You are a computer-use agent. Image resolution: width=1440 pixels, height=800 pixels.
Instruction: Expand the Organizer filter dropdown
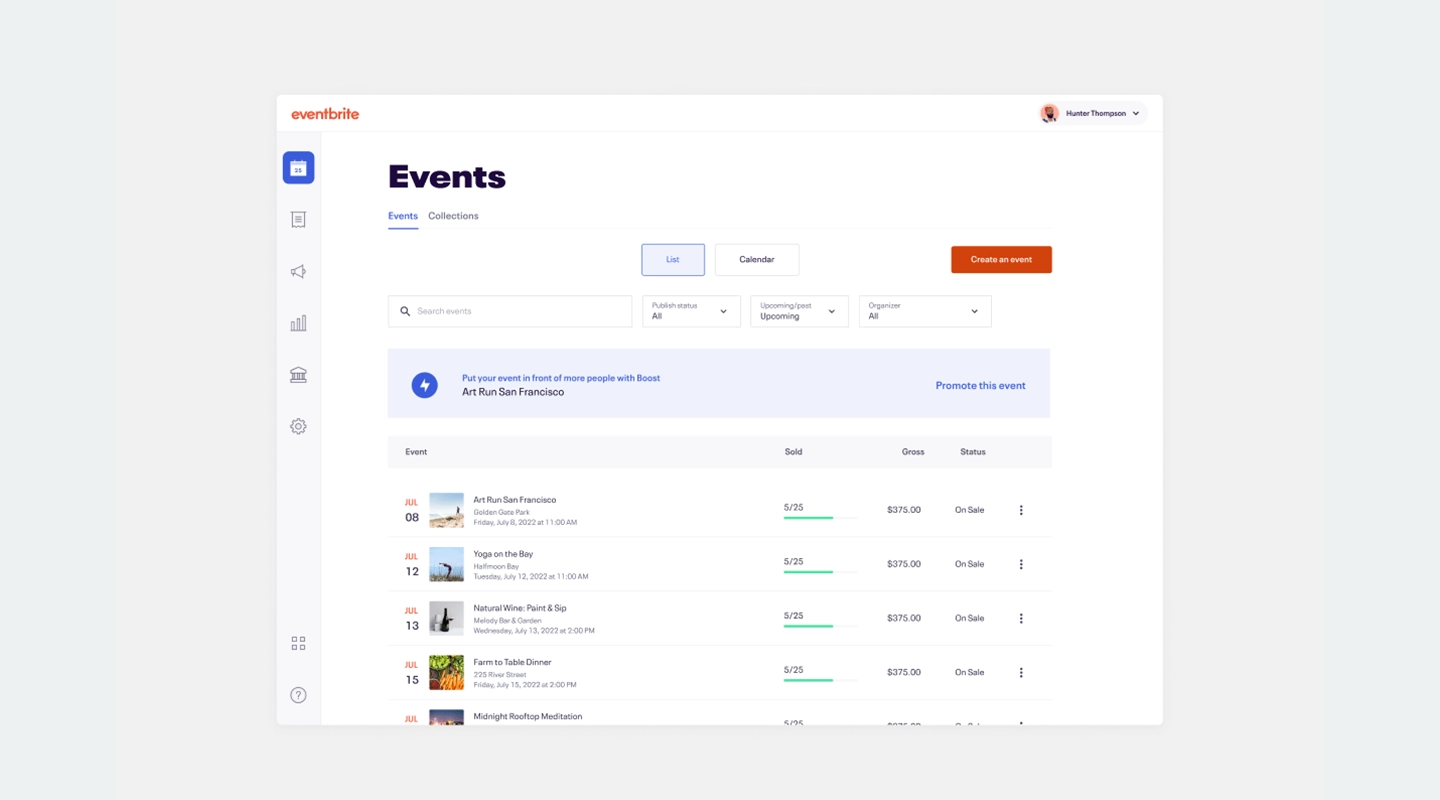(924, 311)
